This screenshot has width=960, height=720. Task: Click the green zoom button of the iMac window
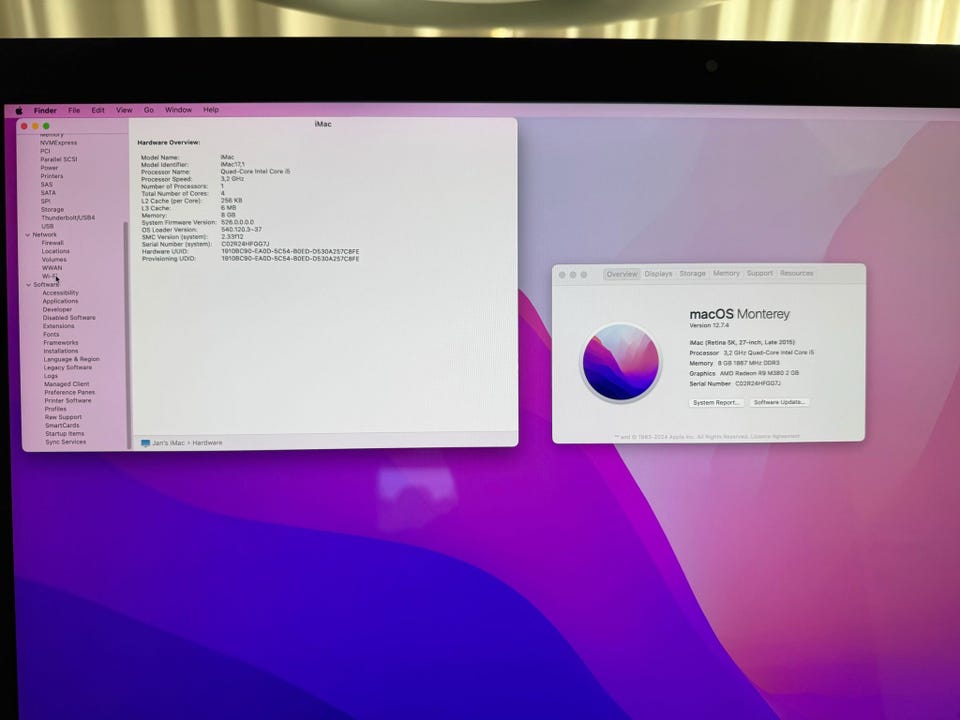click(x=46, y=126)
